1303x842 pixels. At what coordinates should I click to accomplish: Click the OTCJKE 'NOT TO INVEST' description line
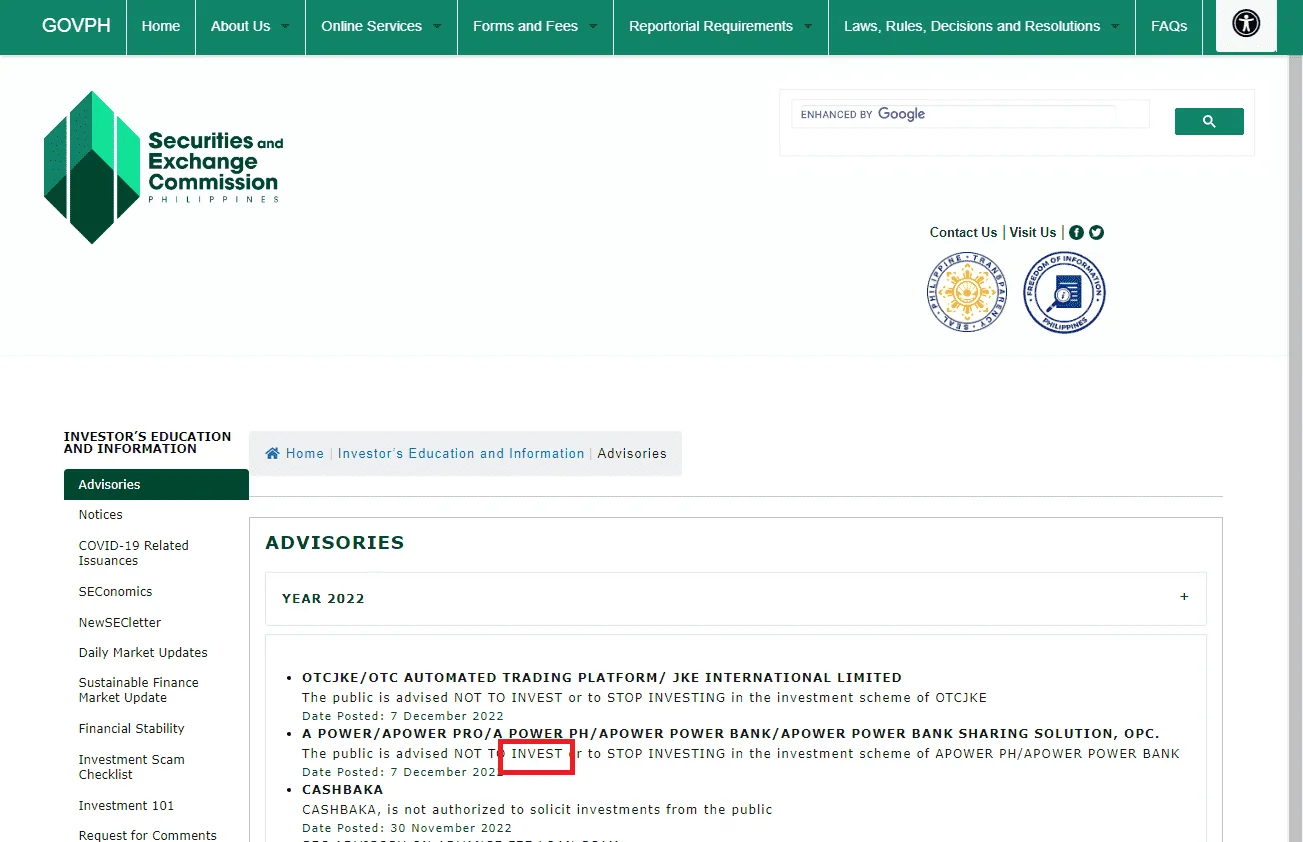point(645,697)
